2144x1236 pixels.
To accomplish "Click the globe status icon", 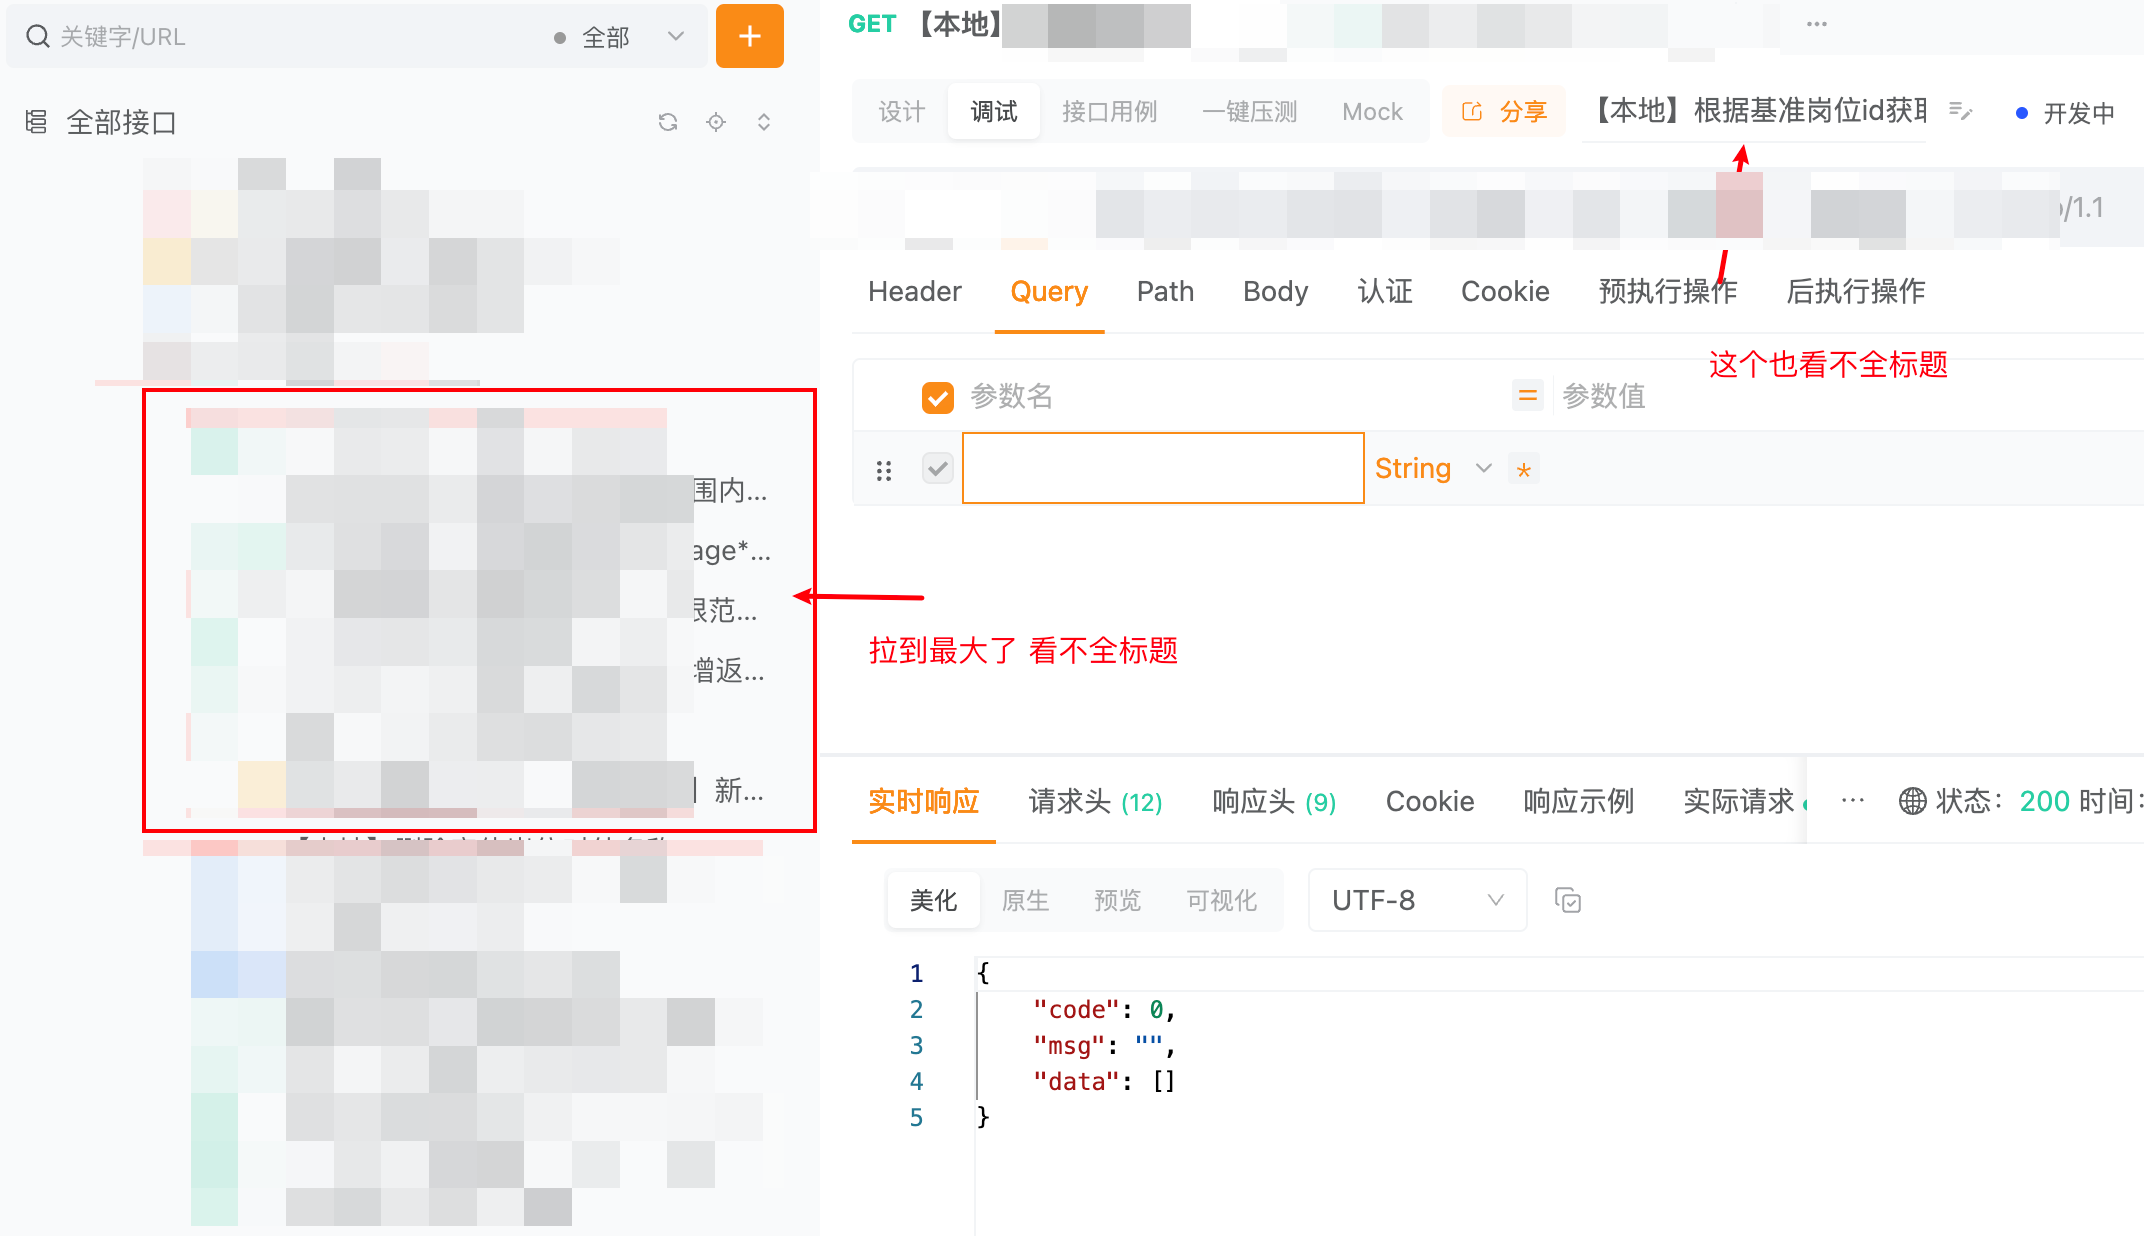I will 1912,801.
